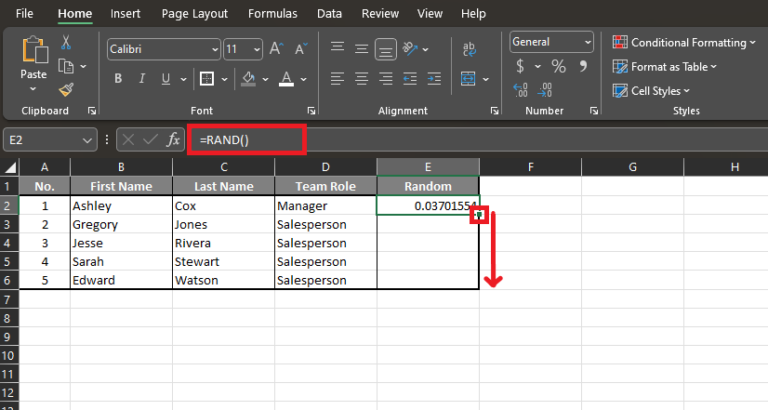Toggle Italic formatting
The image size is (768, 410).
coord(142,78)
